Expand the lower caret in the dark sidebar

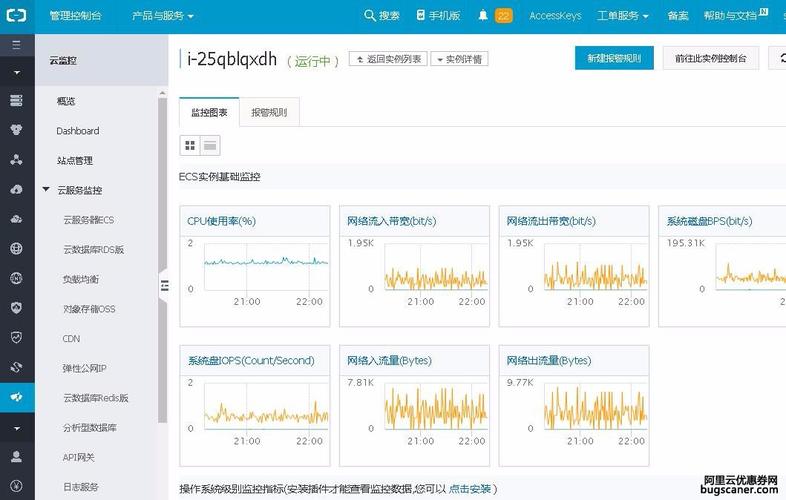pyautogui.click(x=17, y=429)
